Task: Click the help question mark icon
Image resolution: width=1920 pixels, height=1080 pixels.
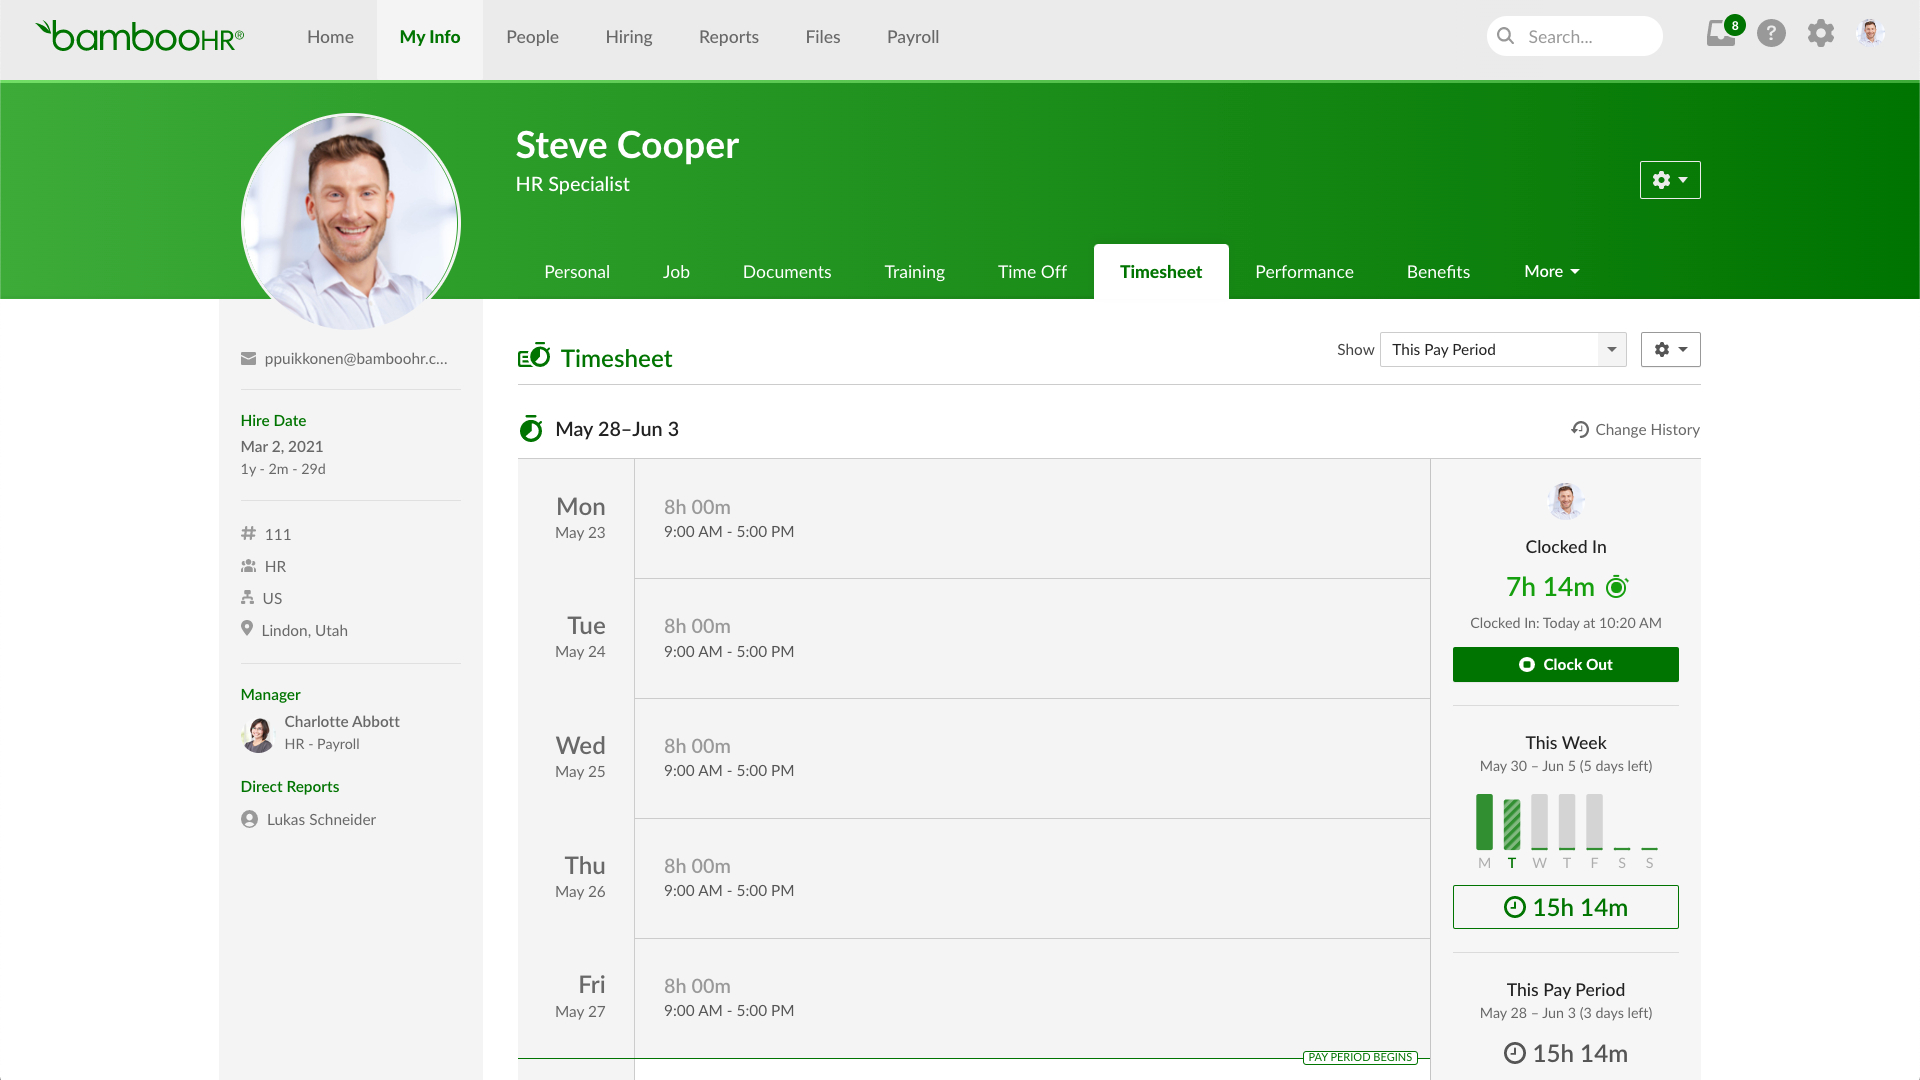Action: (x=1771, y=34)
